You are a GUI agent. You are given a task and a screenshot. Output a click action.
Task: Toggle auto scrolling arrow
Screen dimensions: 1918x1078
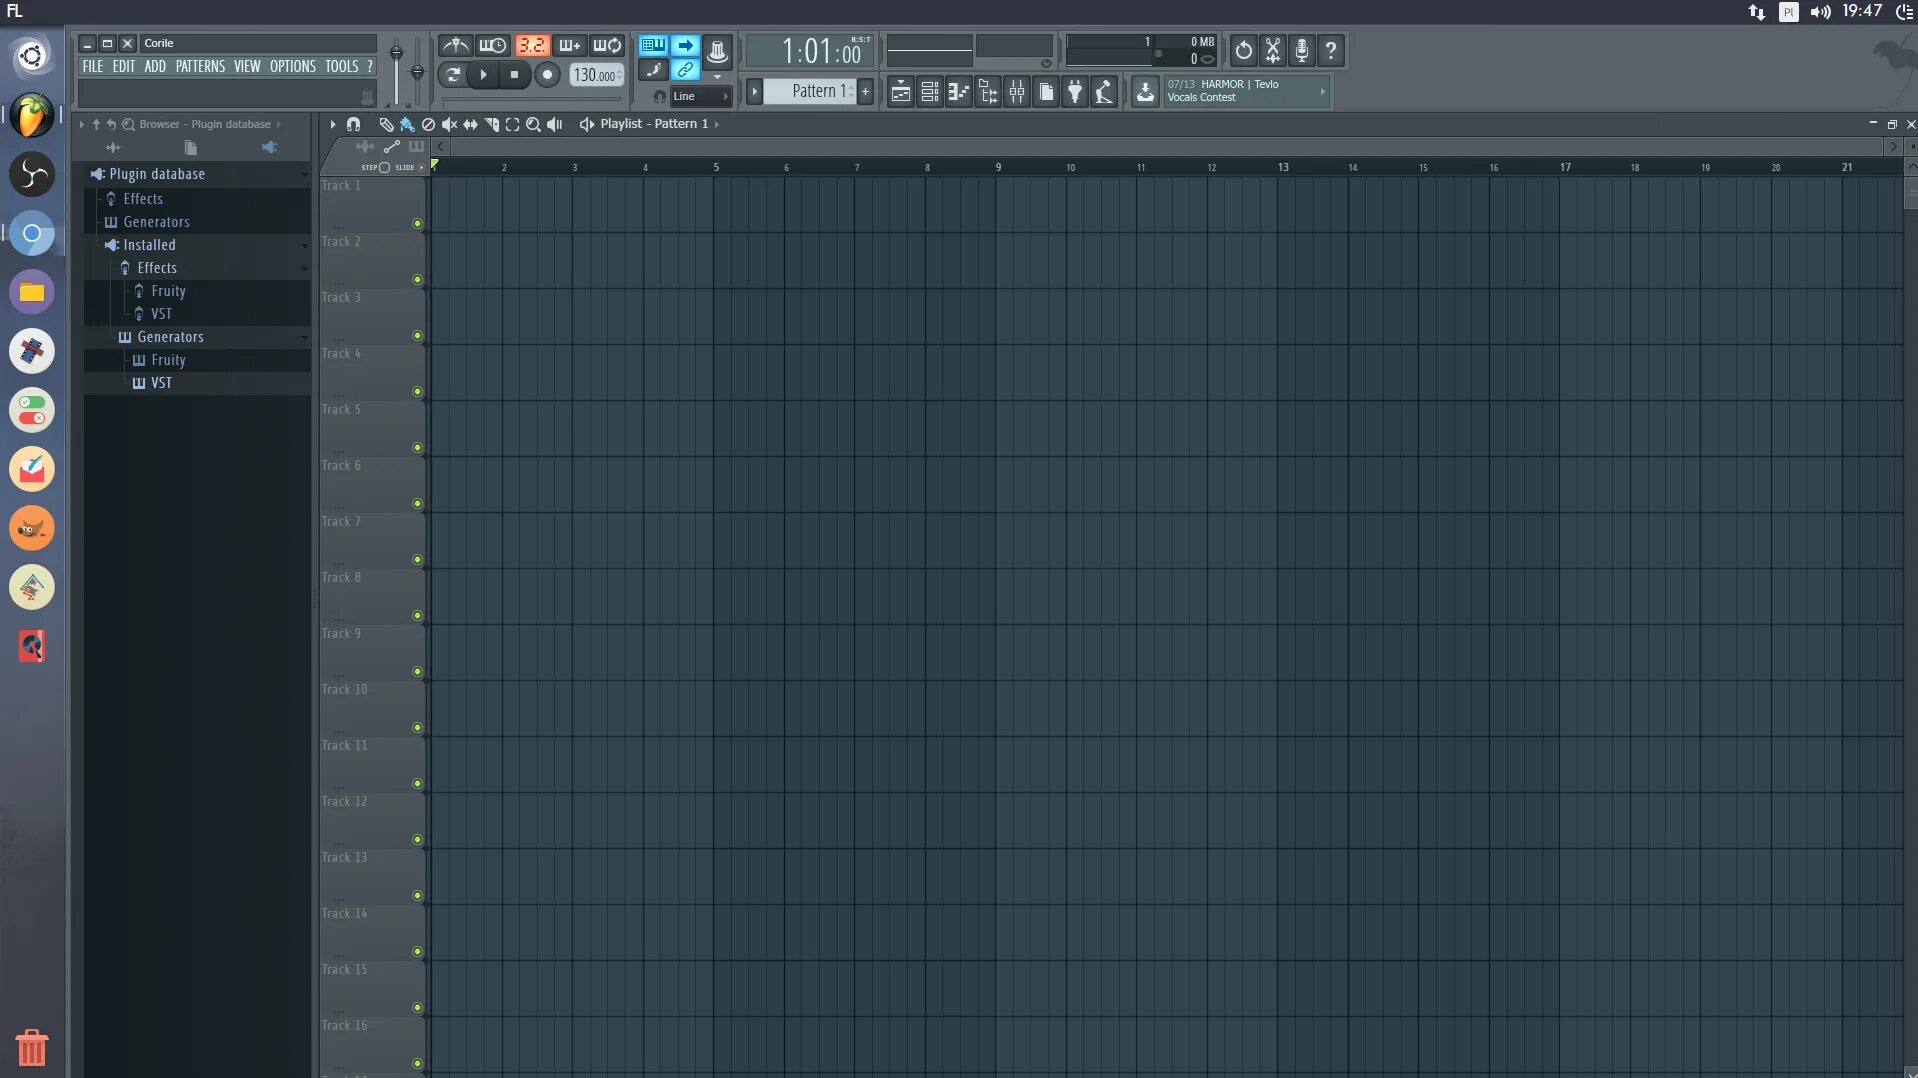(685, 45)
